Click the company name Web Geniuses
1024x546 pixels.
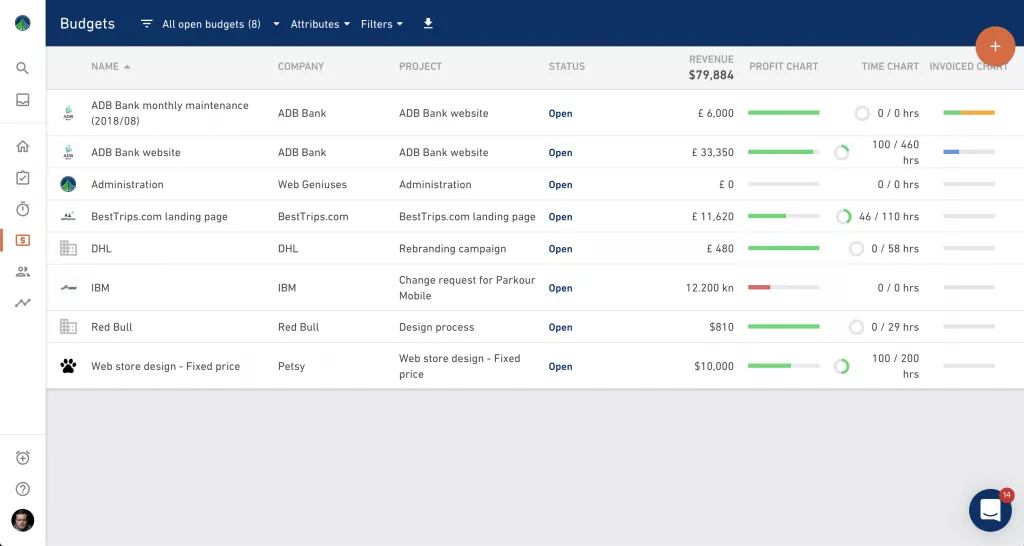click(x=312, y=184)
